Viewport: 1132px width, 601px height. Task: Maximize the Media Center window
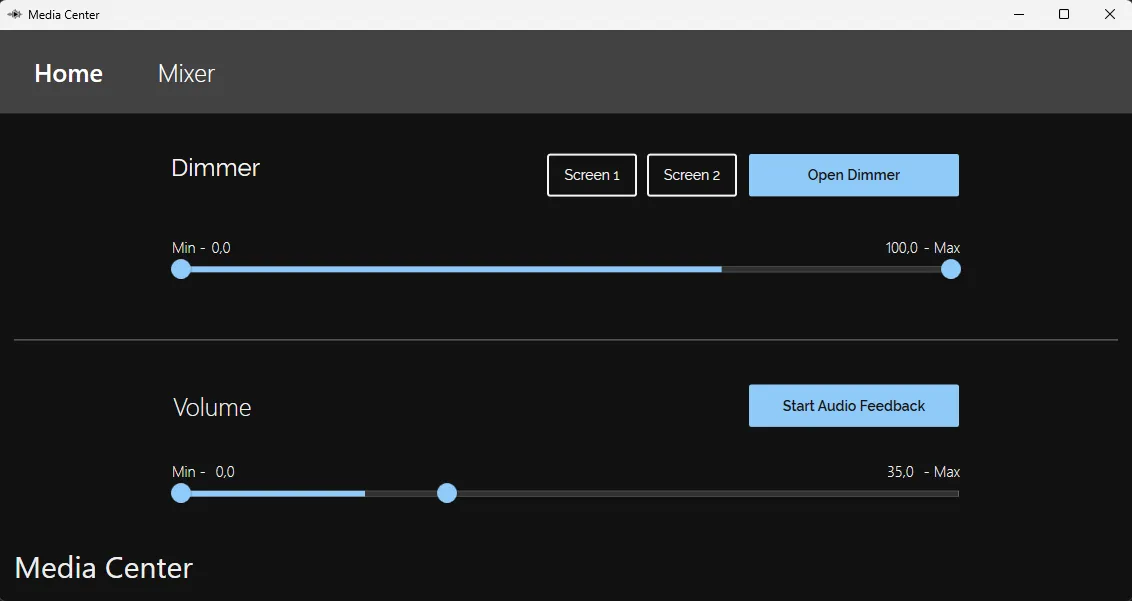(x=1063, y=14)
